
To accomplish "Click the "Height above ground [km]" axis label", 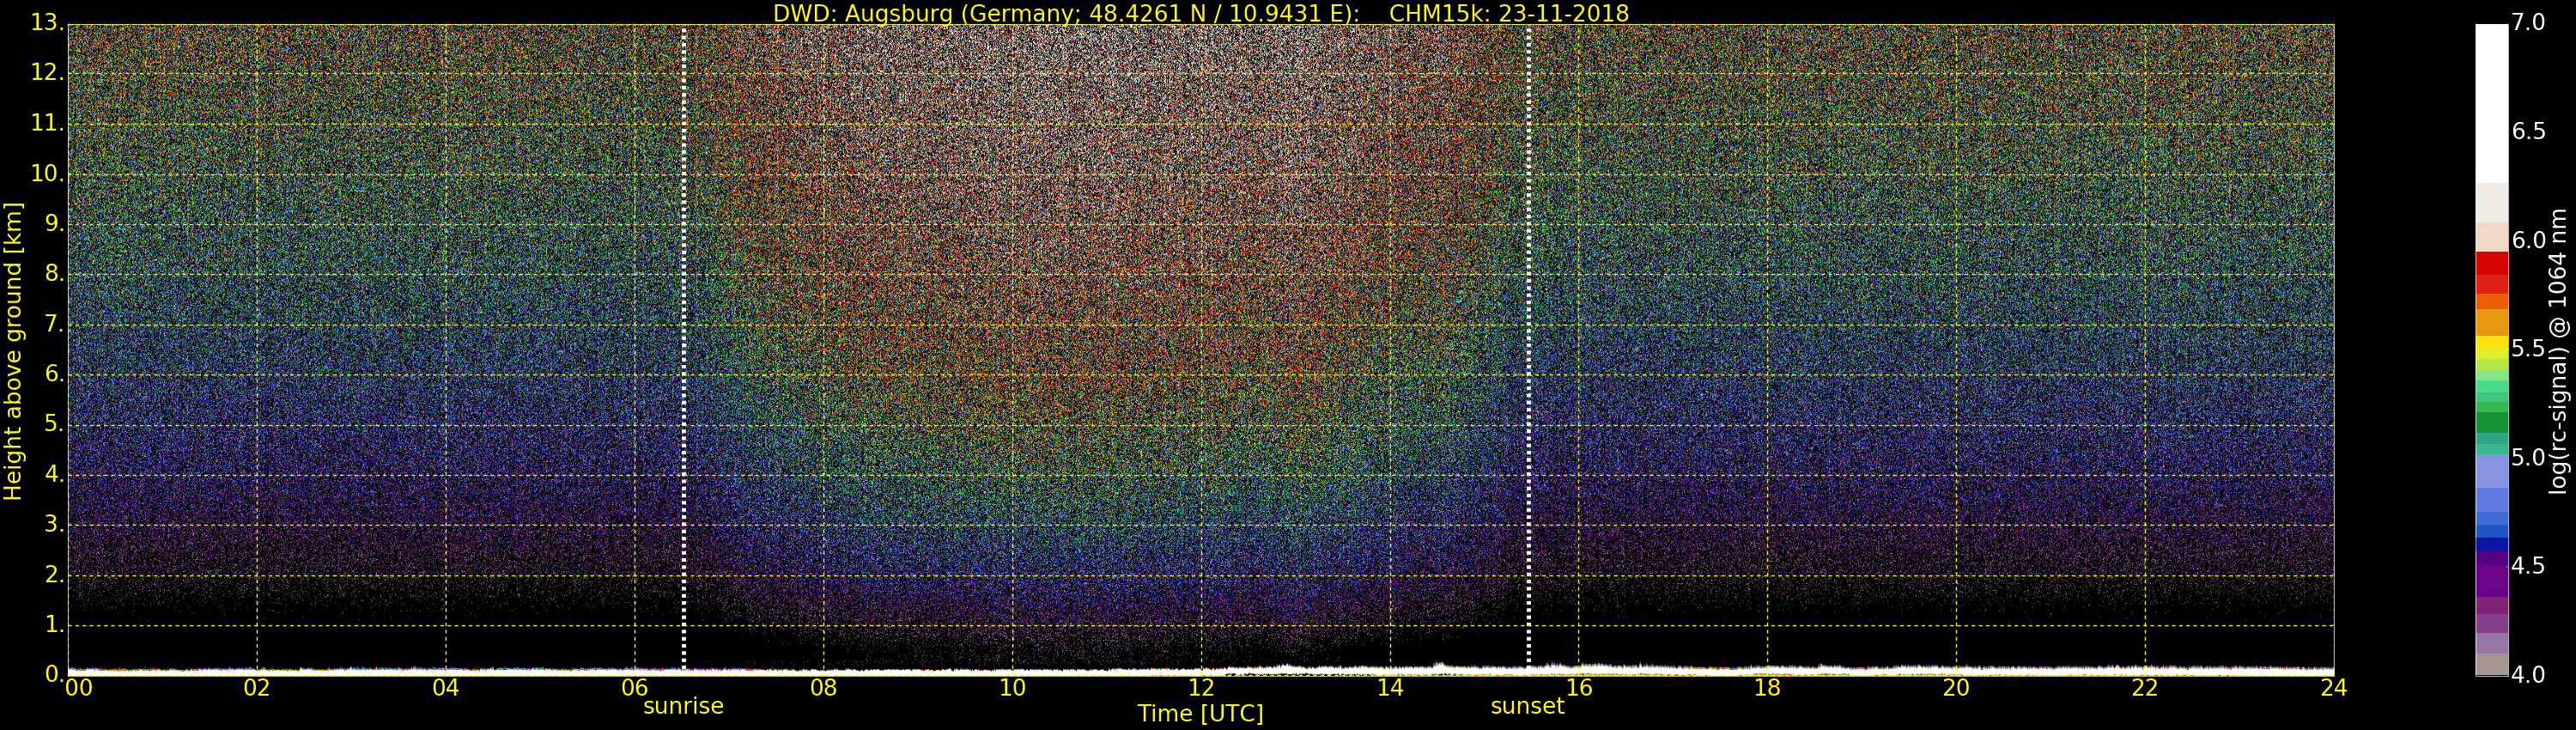I will pyautogui.click(x=13, y=350).
